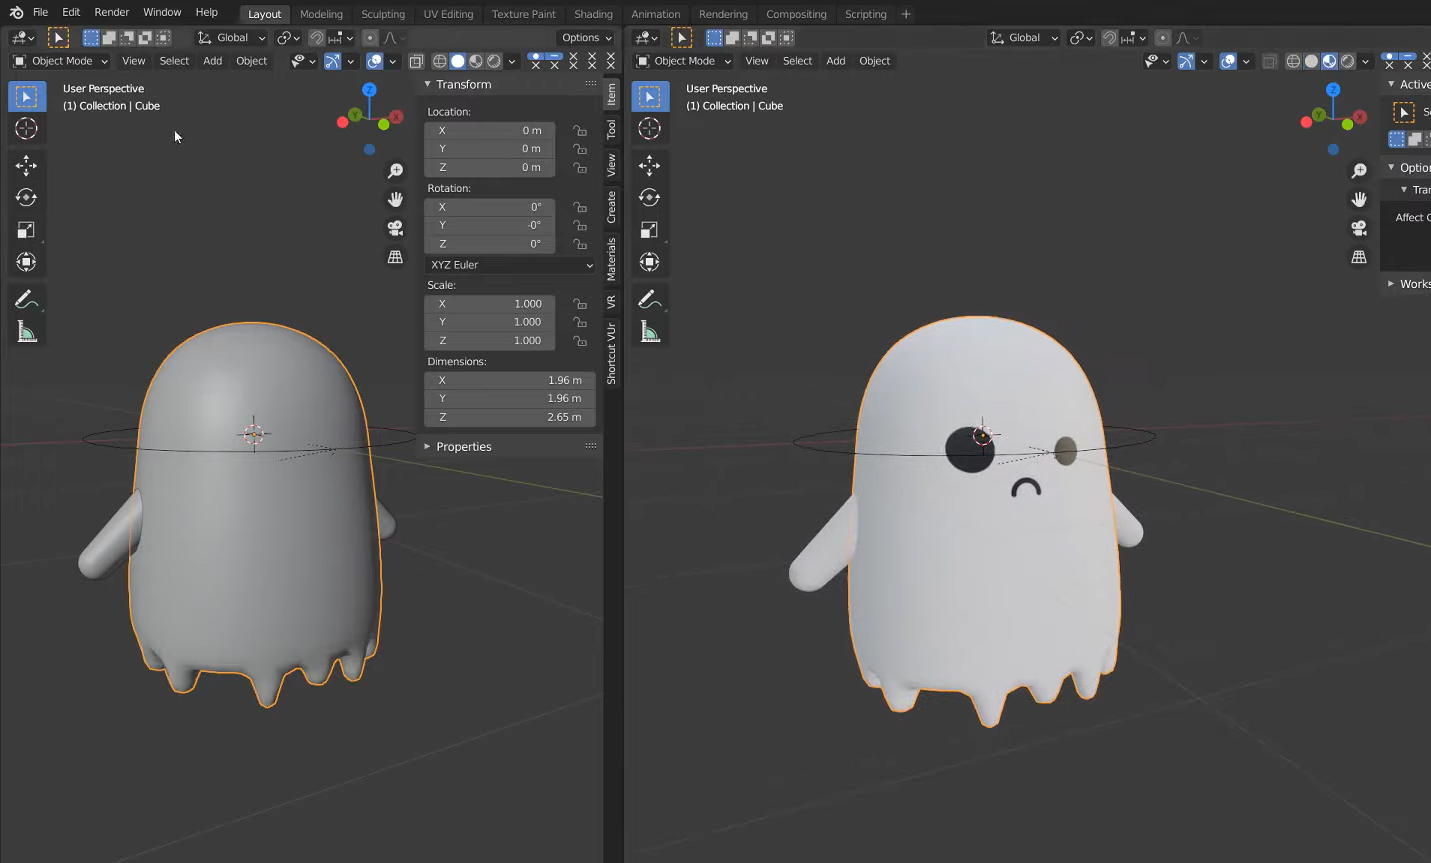Click the Dimensions Z value field

(x=510, y=417)
